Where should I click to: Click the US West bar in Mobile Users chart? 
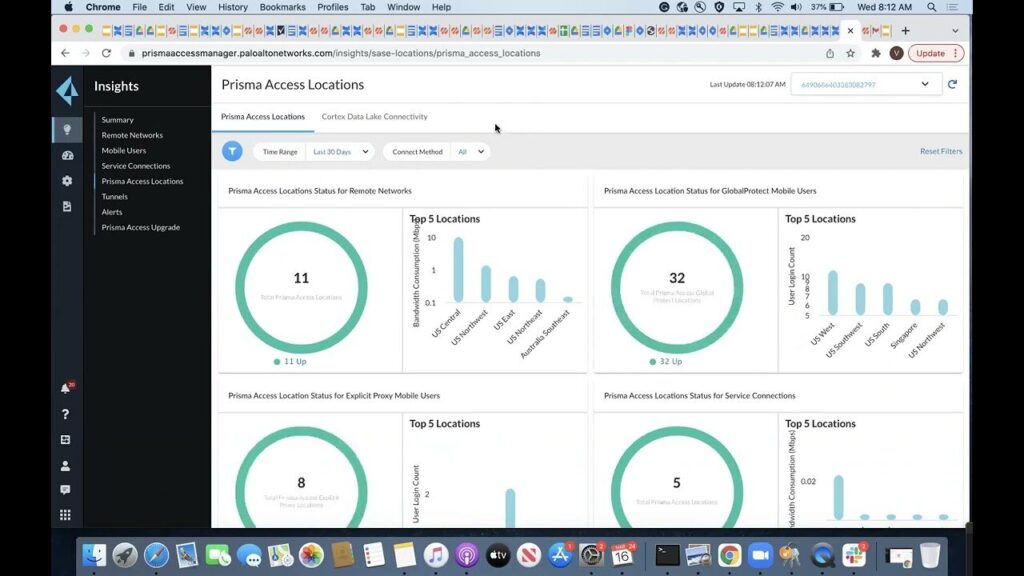click(x=833, y=293)
